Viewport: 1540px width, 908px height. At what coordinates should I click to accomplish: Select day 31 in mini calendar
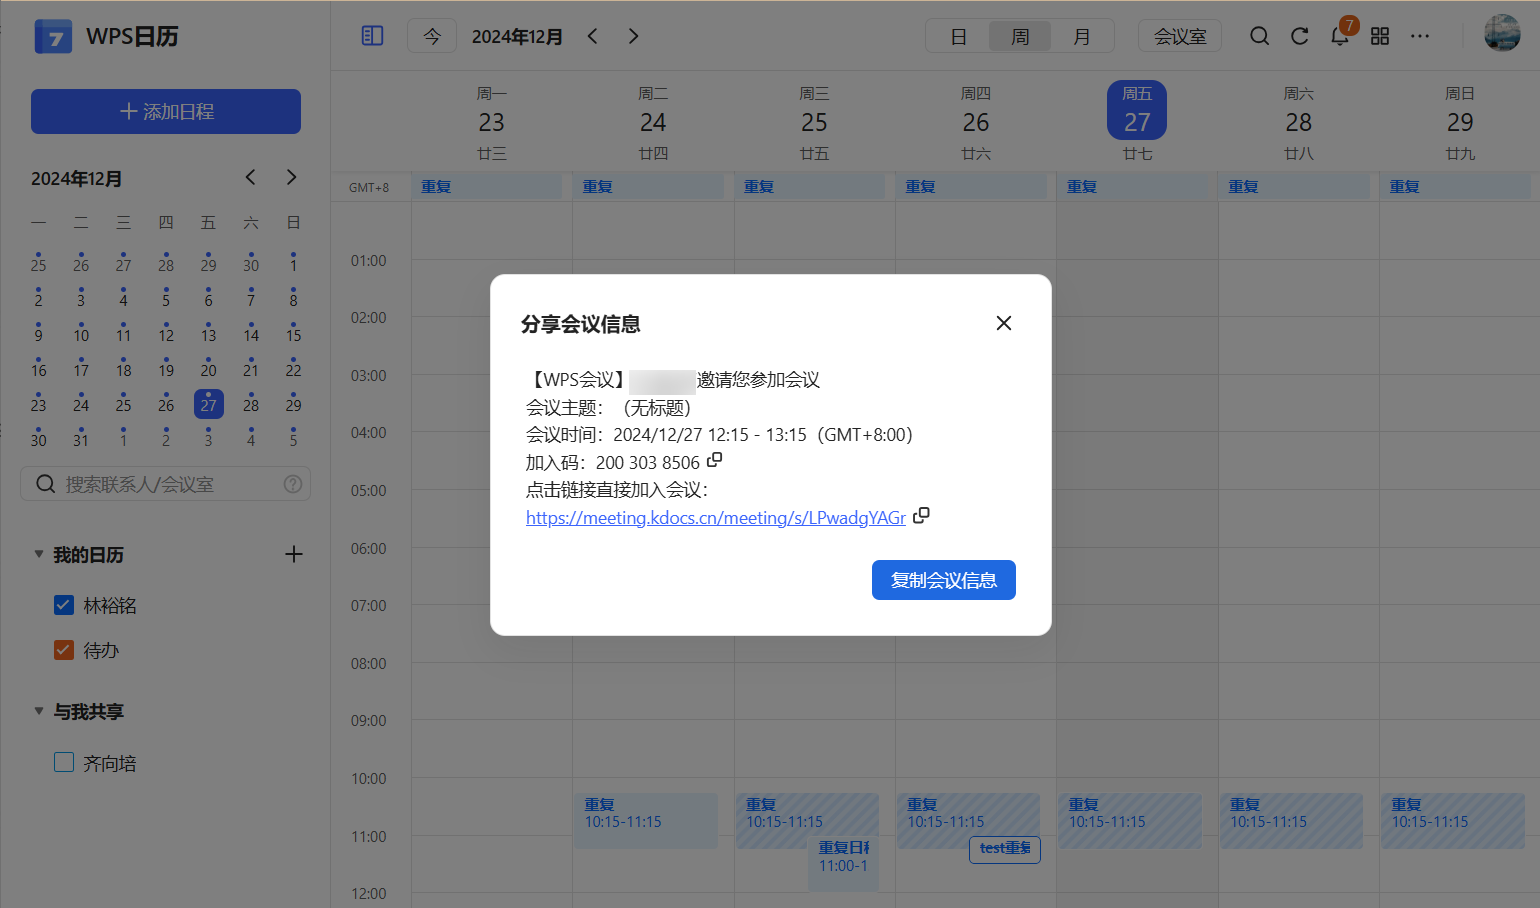pyautogui.click(x=81, y=439)
